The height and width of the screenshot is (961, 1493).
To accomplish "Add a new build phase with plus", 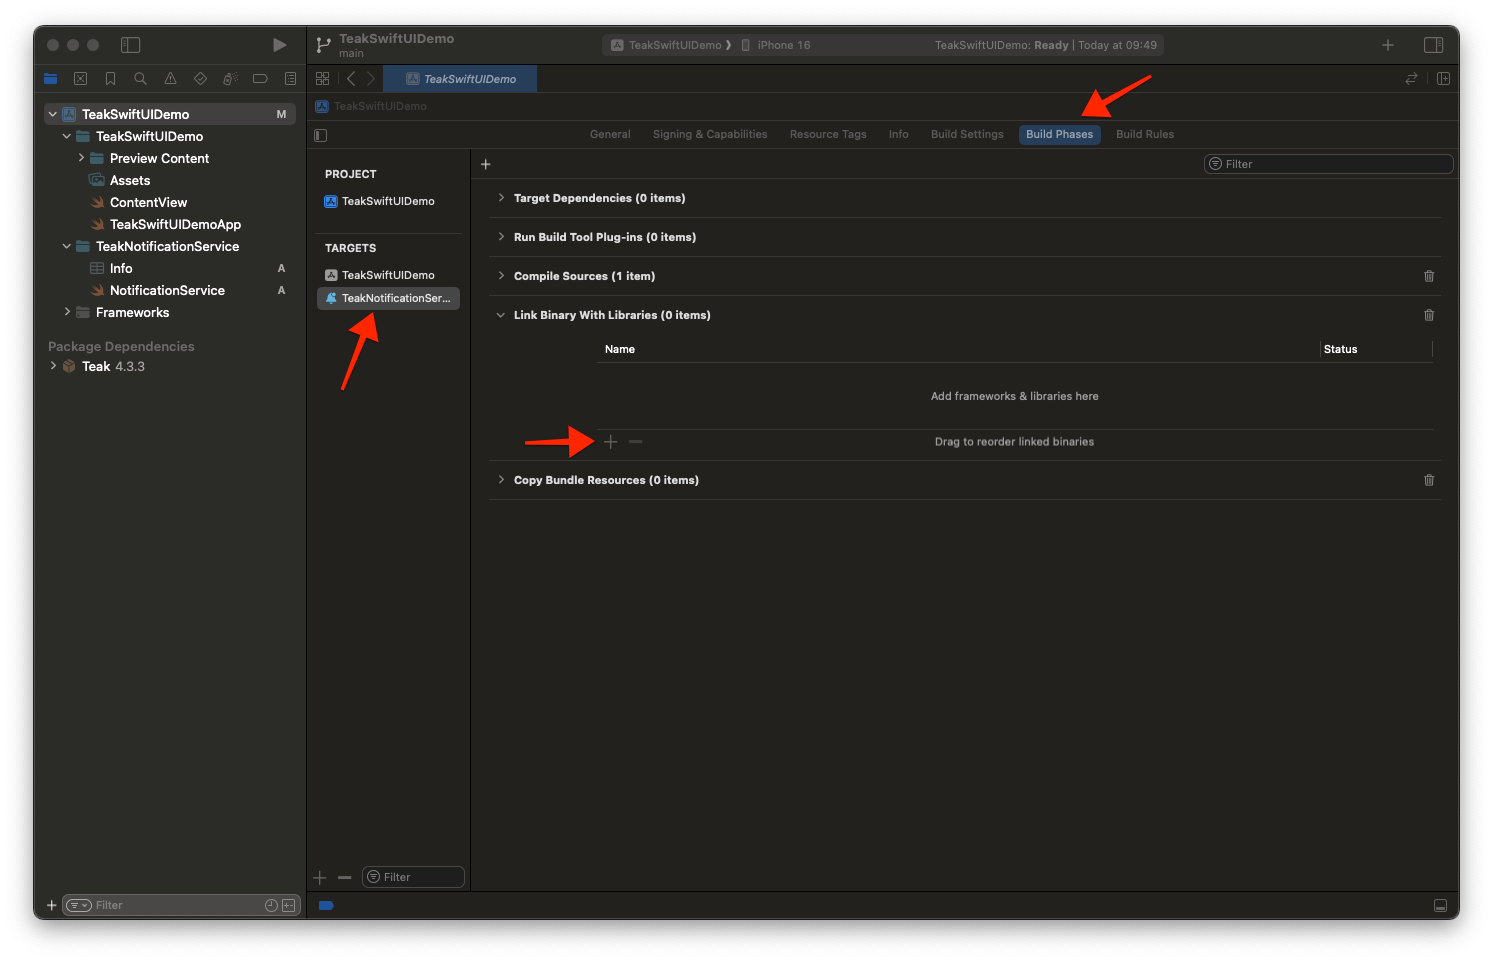I will 486,164.
